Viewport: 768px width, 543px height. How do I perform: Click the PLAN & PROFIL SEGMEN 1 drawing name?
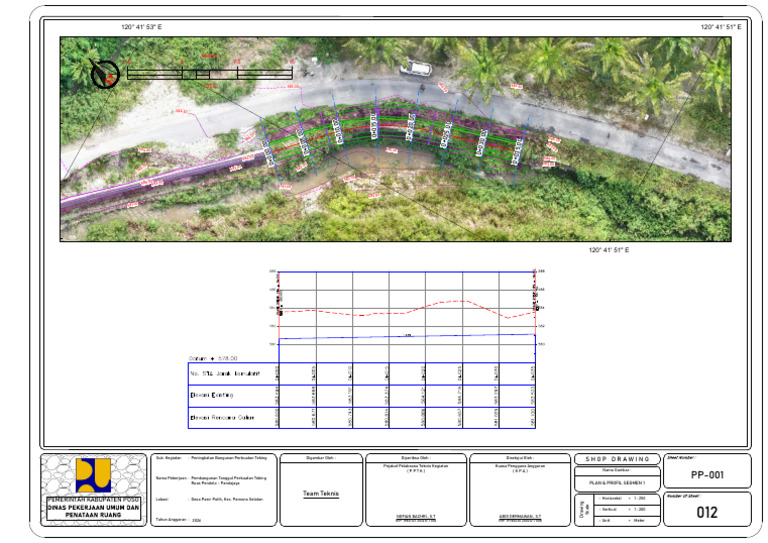[x=617, y=483]
